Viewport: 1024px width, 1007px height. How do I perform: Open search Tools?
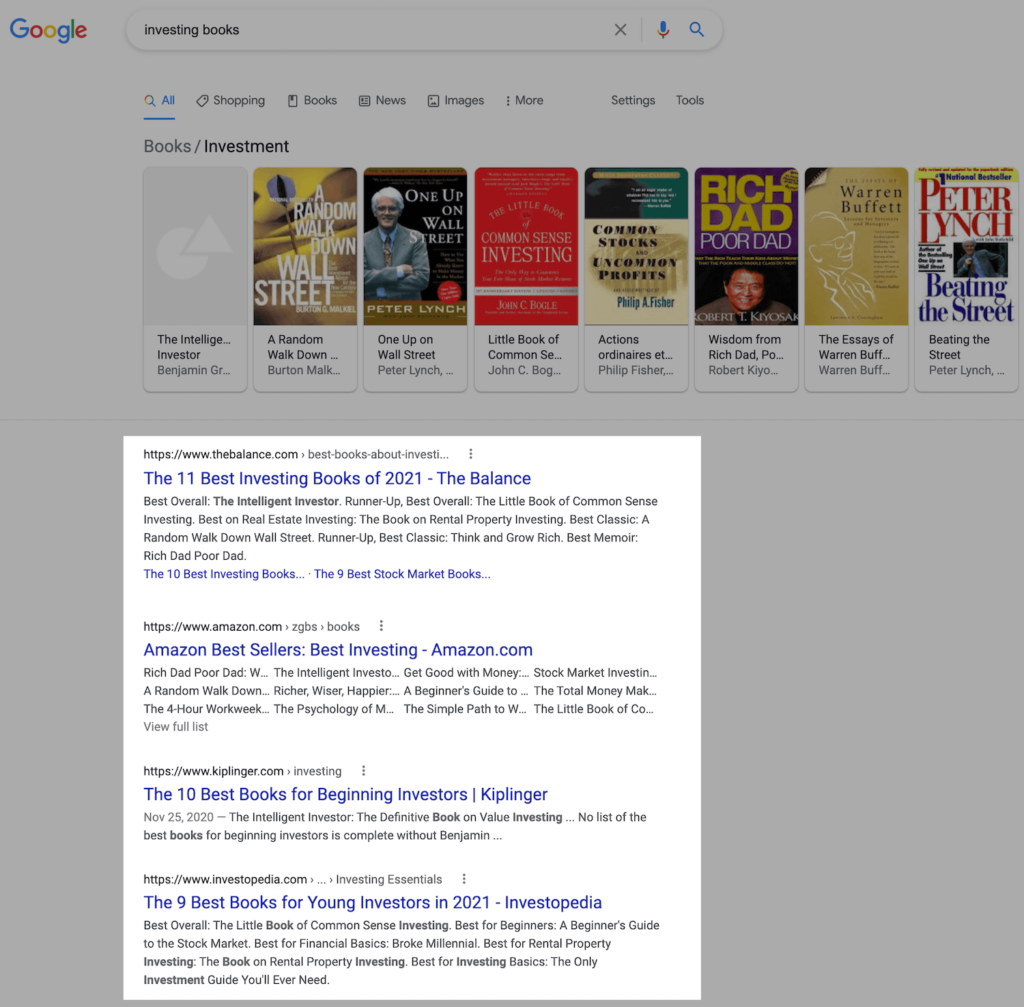[x=690, y=101]
